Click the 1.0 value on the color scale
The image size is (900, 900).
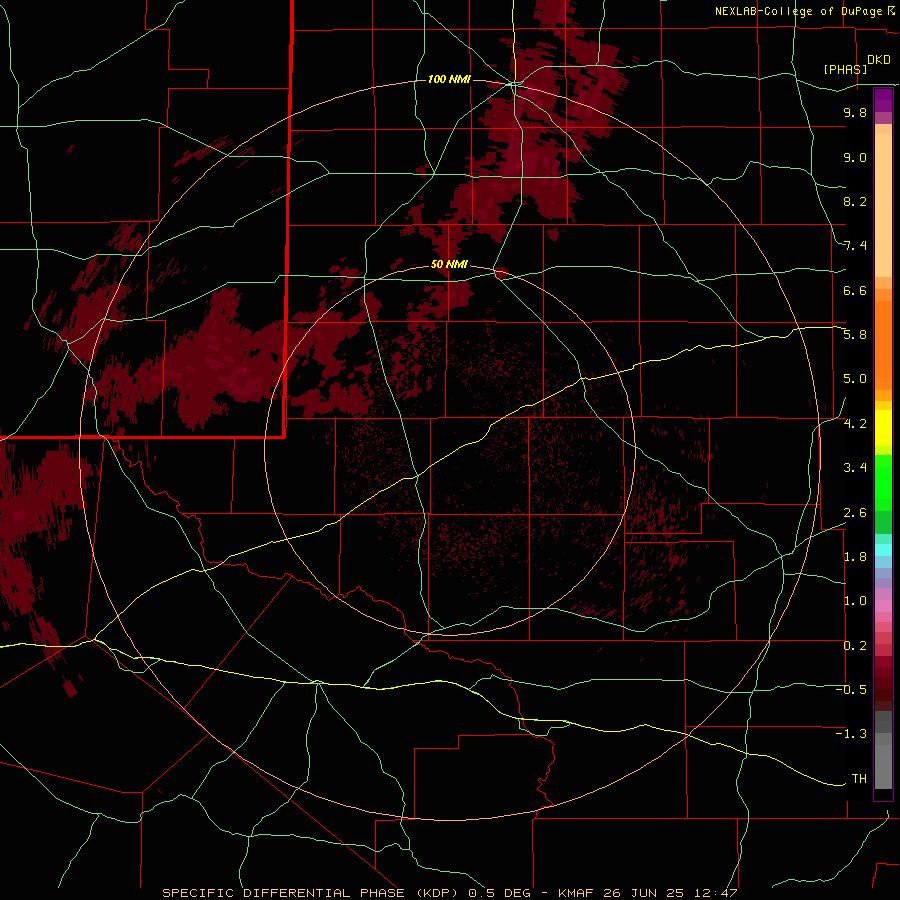(x=855, y=601)
